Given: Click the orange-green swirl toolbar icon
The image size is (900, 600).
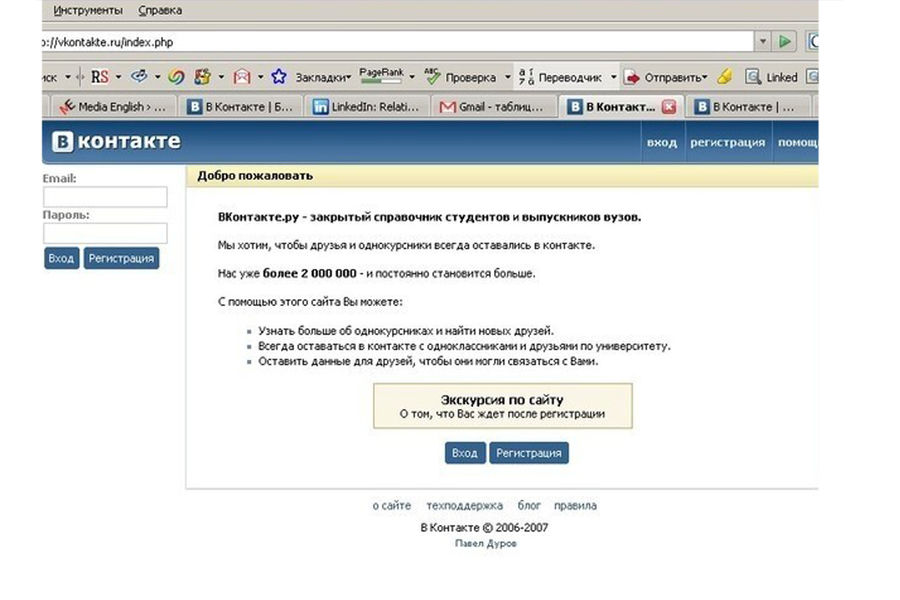Looking at the screenshot, I should pyautogui.click(x=176, y=77).
